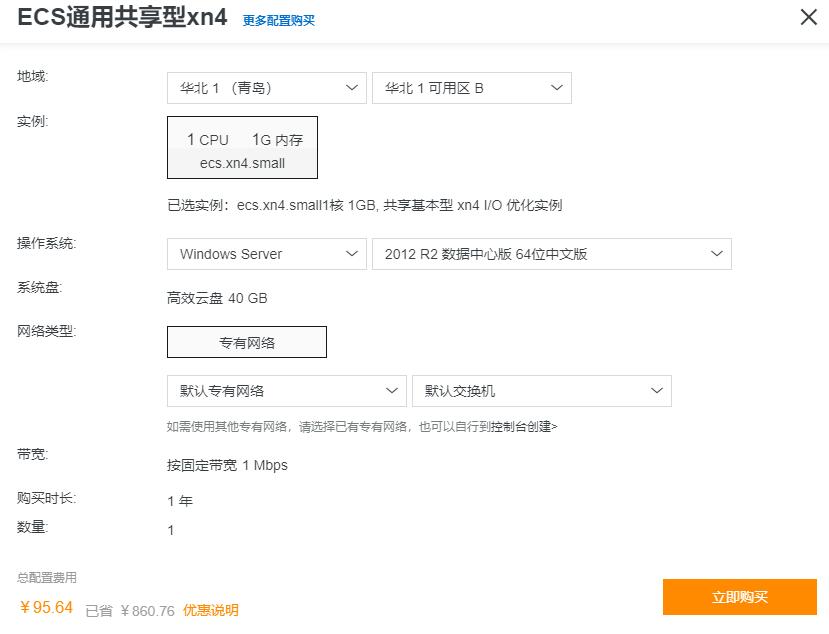Image resolution: width=829 pixels, height=634 pixels.
Task: Expand the 默认交换机 switch dropdown
Action: coord(540,391)
